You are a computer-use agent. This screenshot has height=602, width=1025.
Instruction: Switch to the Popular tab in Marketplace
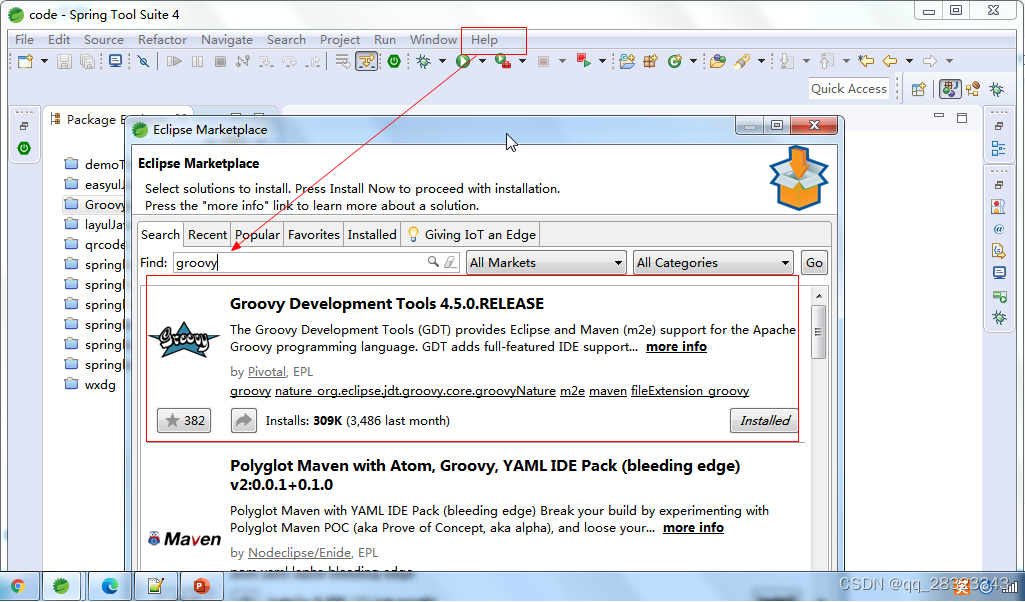[x=257, y=235]
